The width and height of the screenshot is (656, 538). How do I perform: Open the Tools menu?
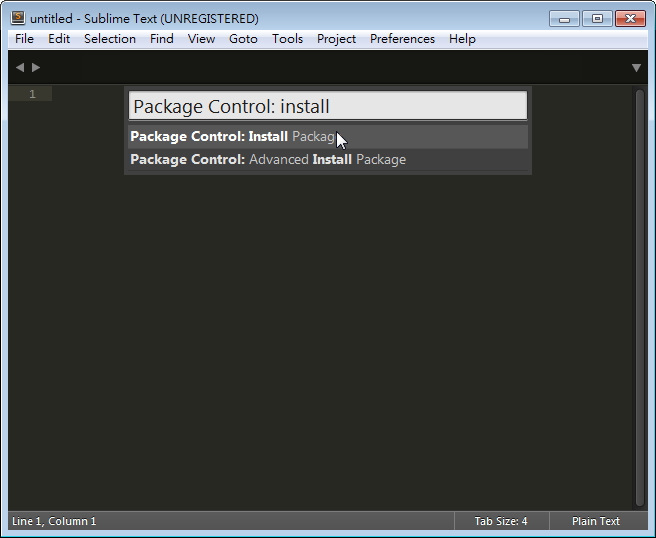287,39
